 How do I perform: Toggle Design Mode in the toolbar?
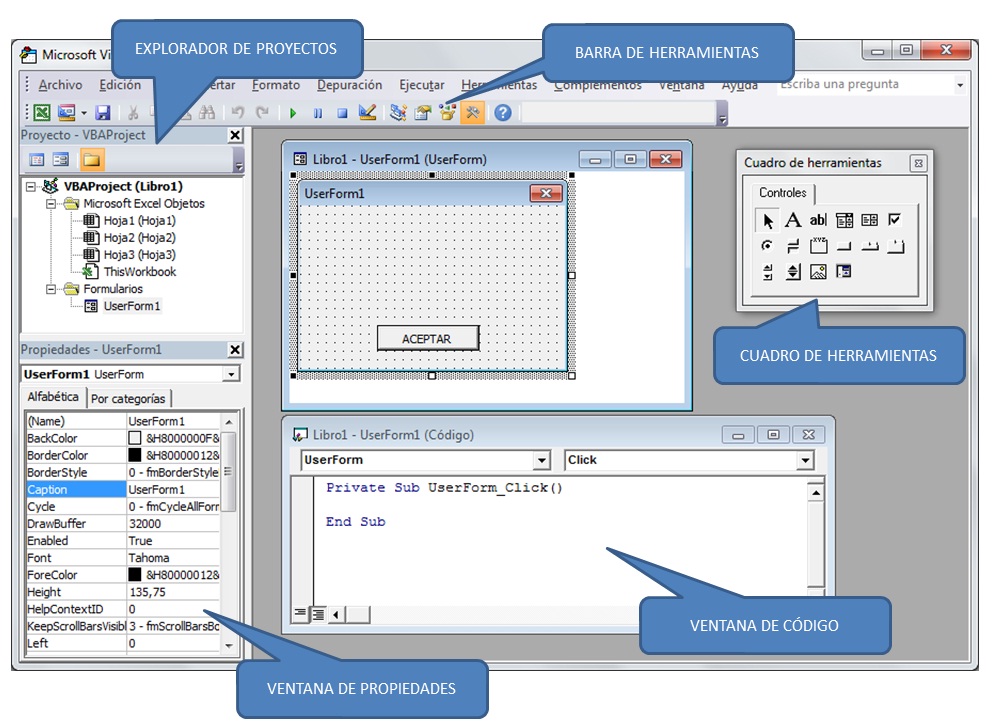367,113
